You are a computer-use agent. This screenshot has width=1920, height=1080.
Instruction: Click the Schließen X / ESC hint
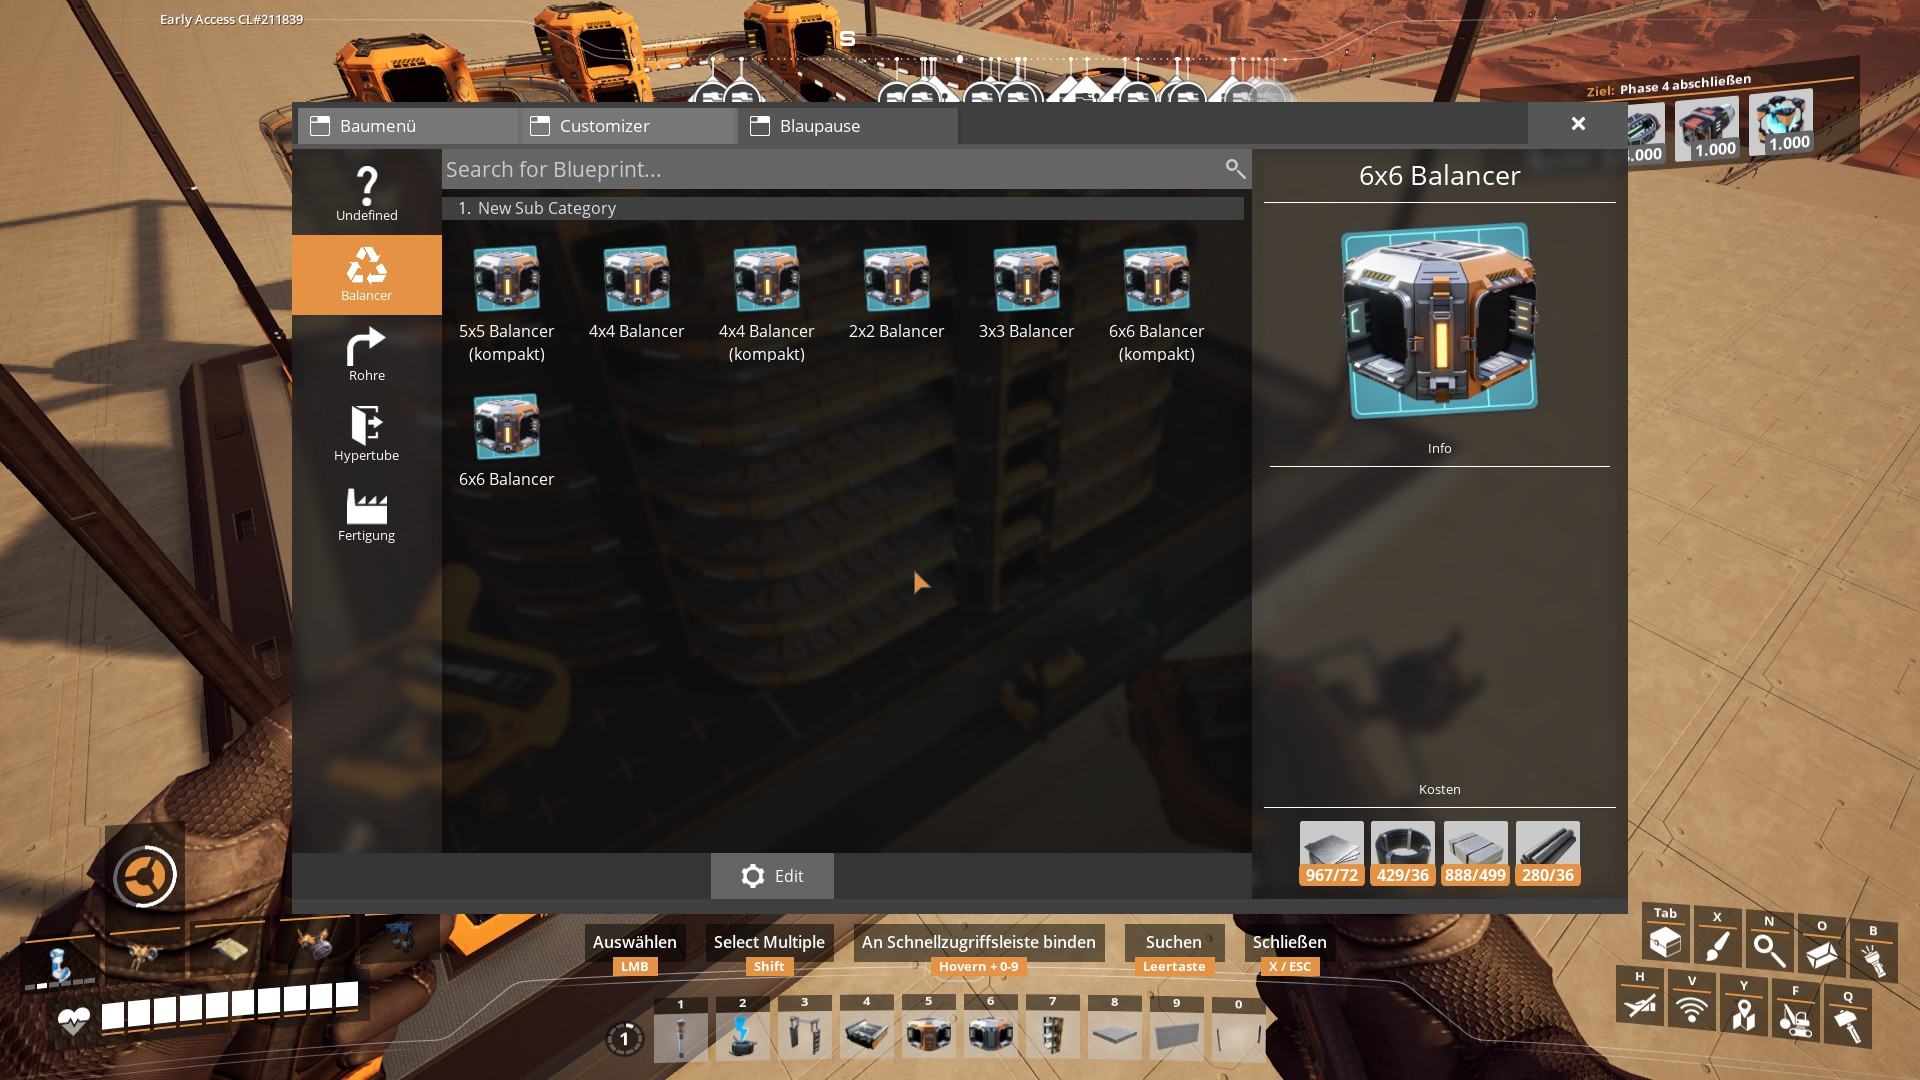pos(1289,951)
